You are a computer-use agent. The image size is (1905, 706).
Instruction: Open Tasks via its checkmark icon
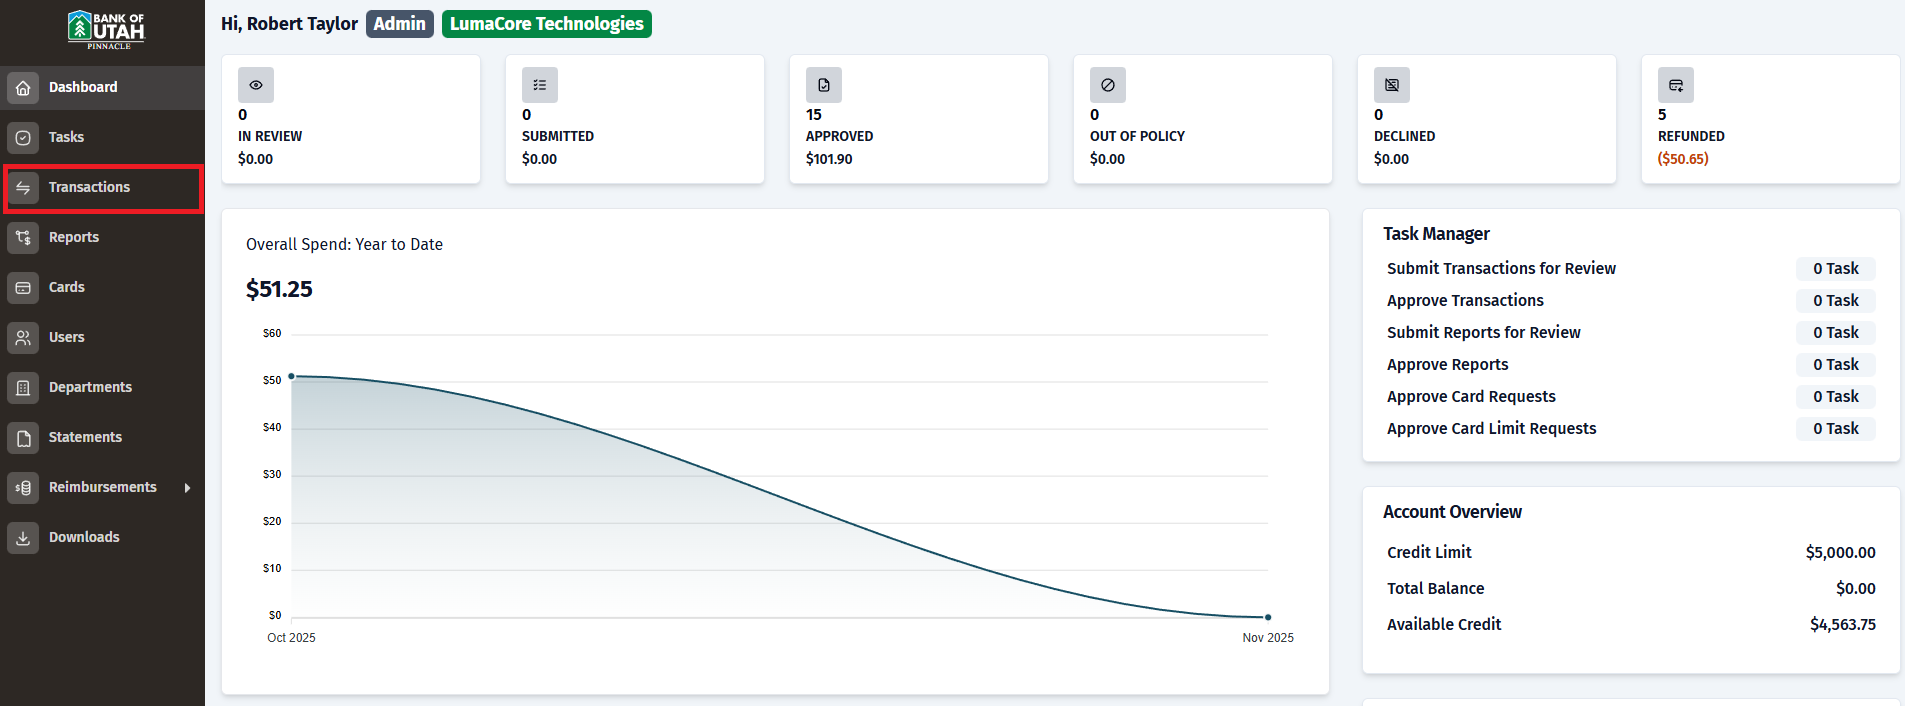coord(23,138)
